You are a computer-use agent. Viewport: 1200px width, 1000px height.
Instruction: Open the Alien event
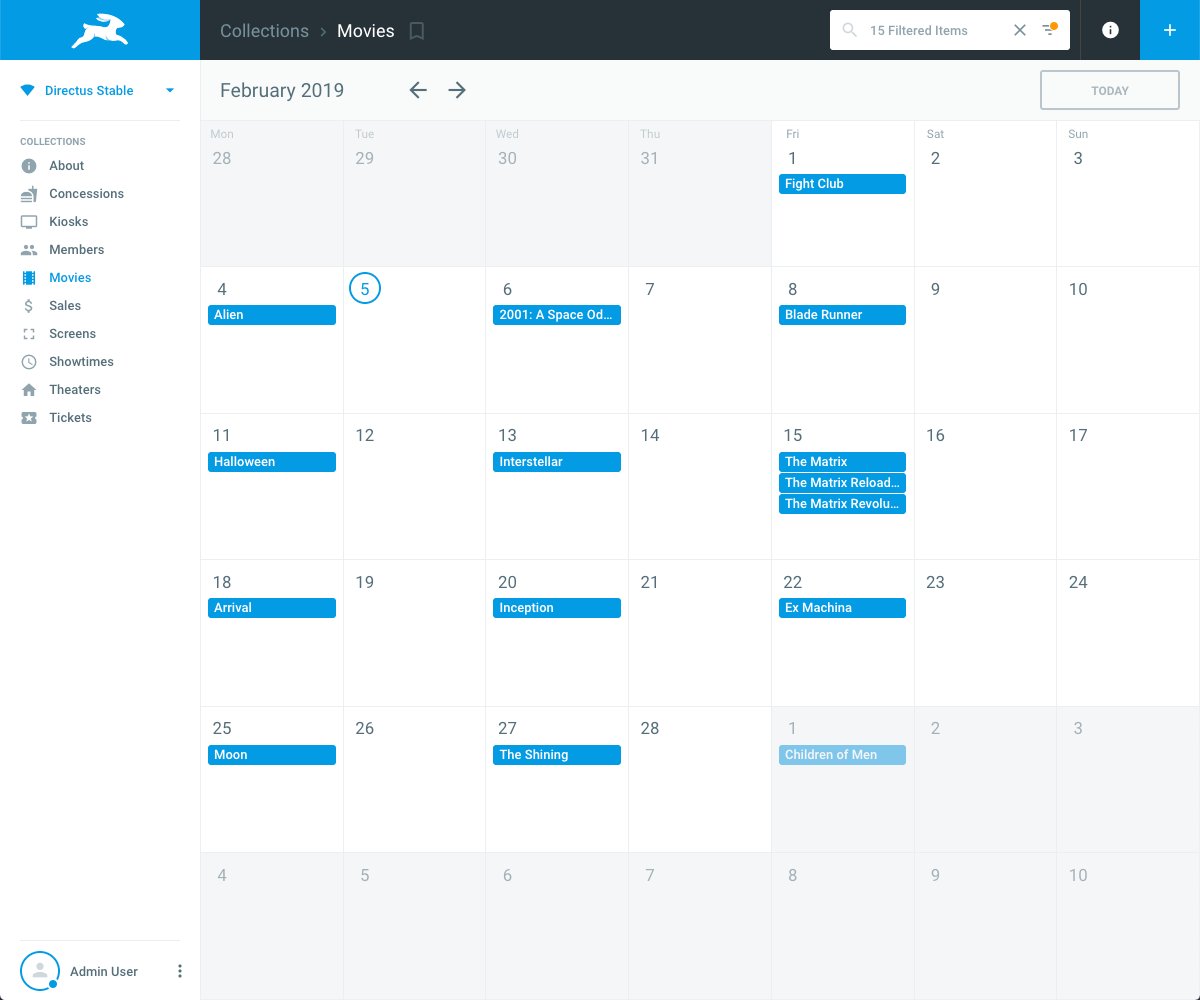tap(272, 315)
